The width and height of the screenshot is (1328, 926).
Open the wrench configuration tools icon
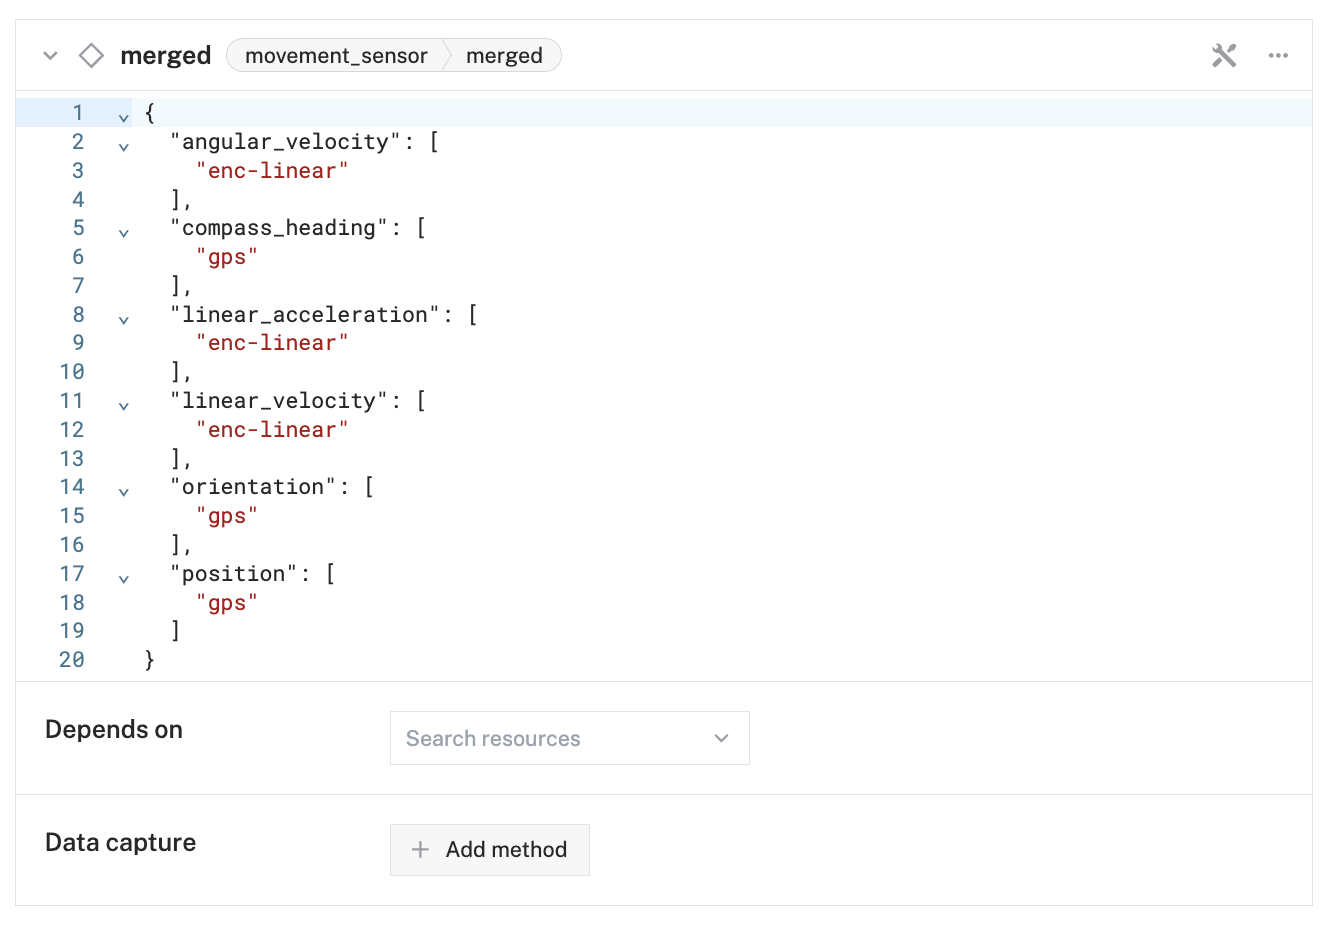[1224, 55]
